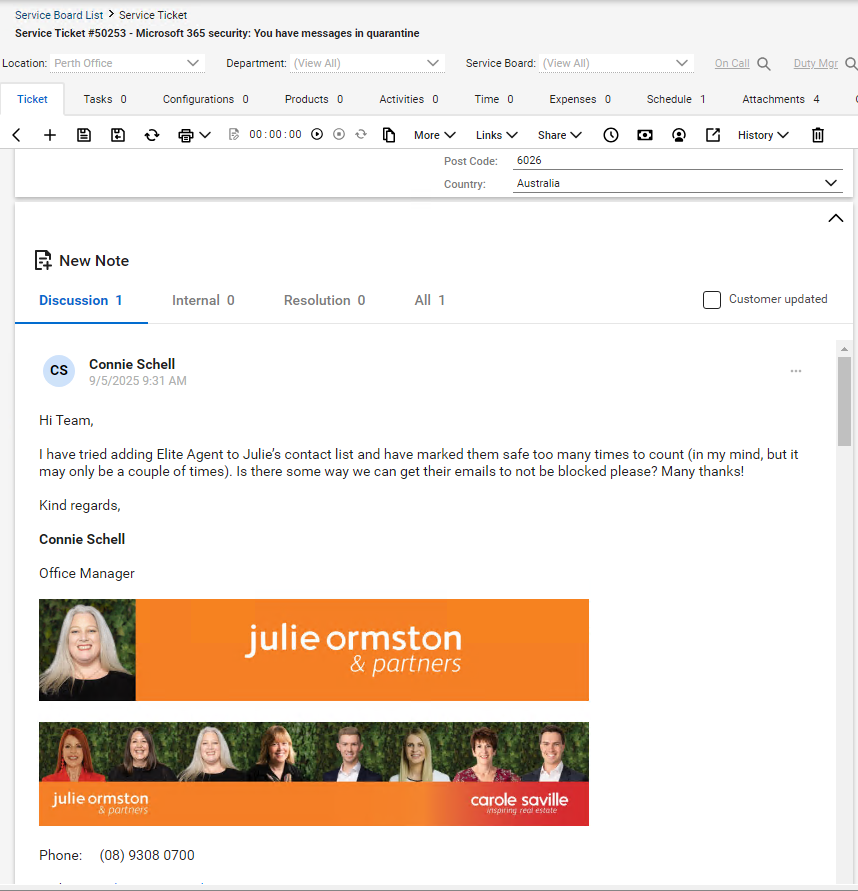Select the Resolution notes tab

click(x=324, y=300)
